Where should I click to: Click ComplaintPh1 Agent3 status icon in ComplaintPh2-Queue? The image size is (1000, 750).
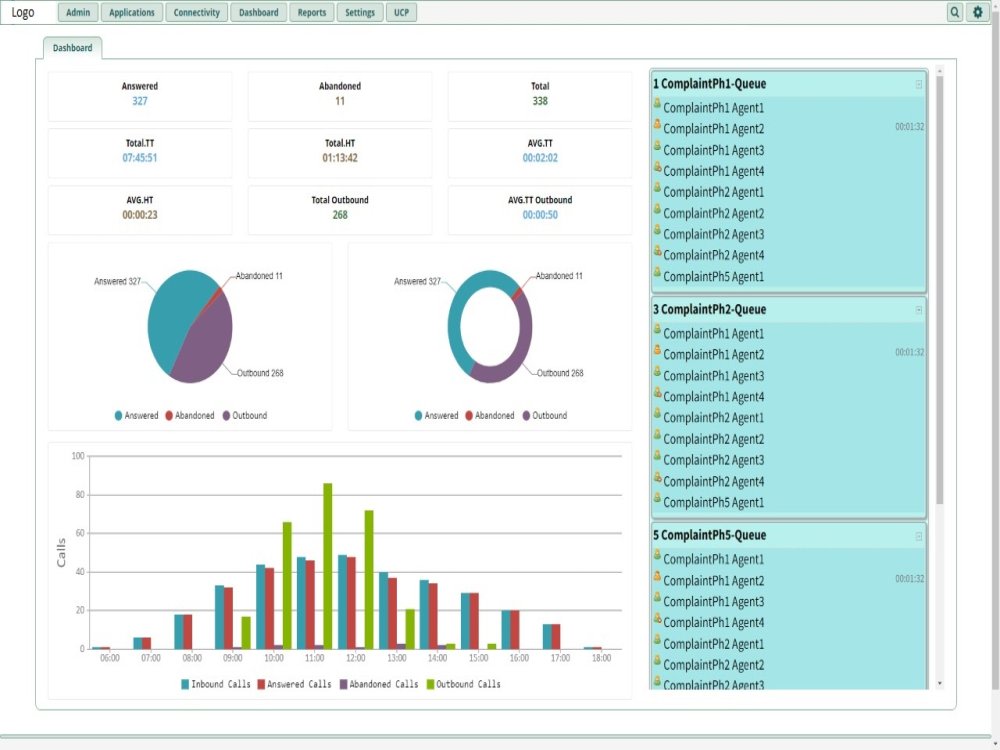tap(657, 372)
